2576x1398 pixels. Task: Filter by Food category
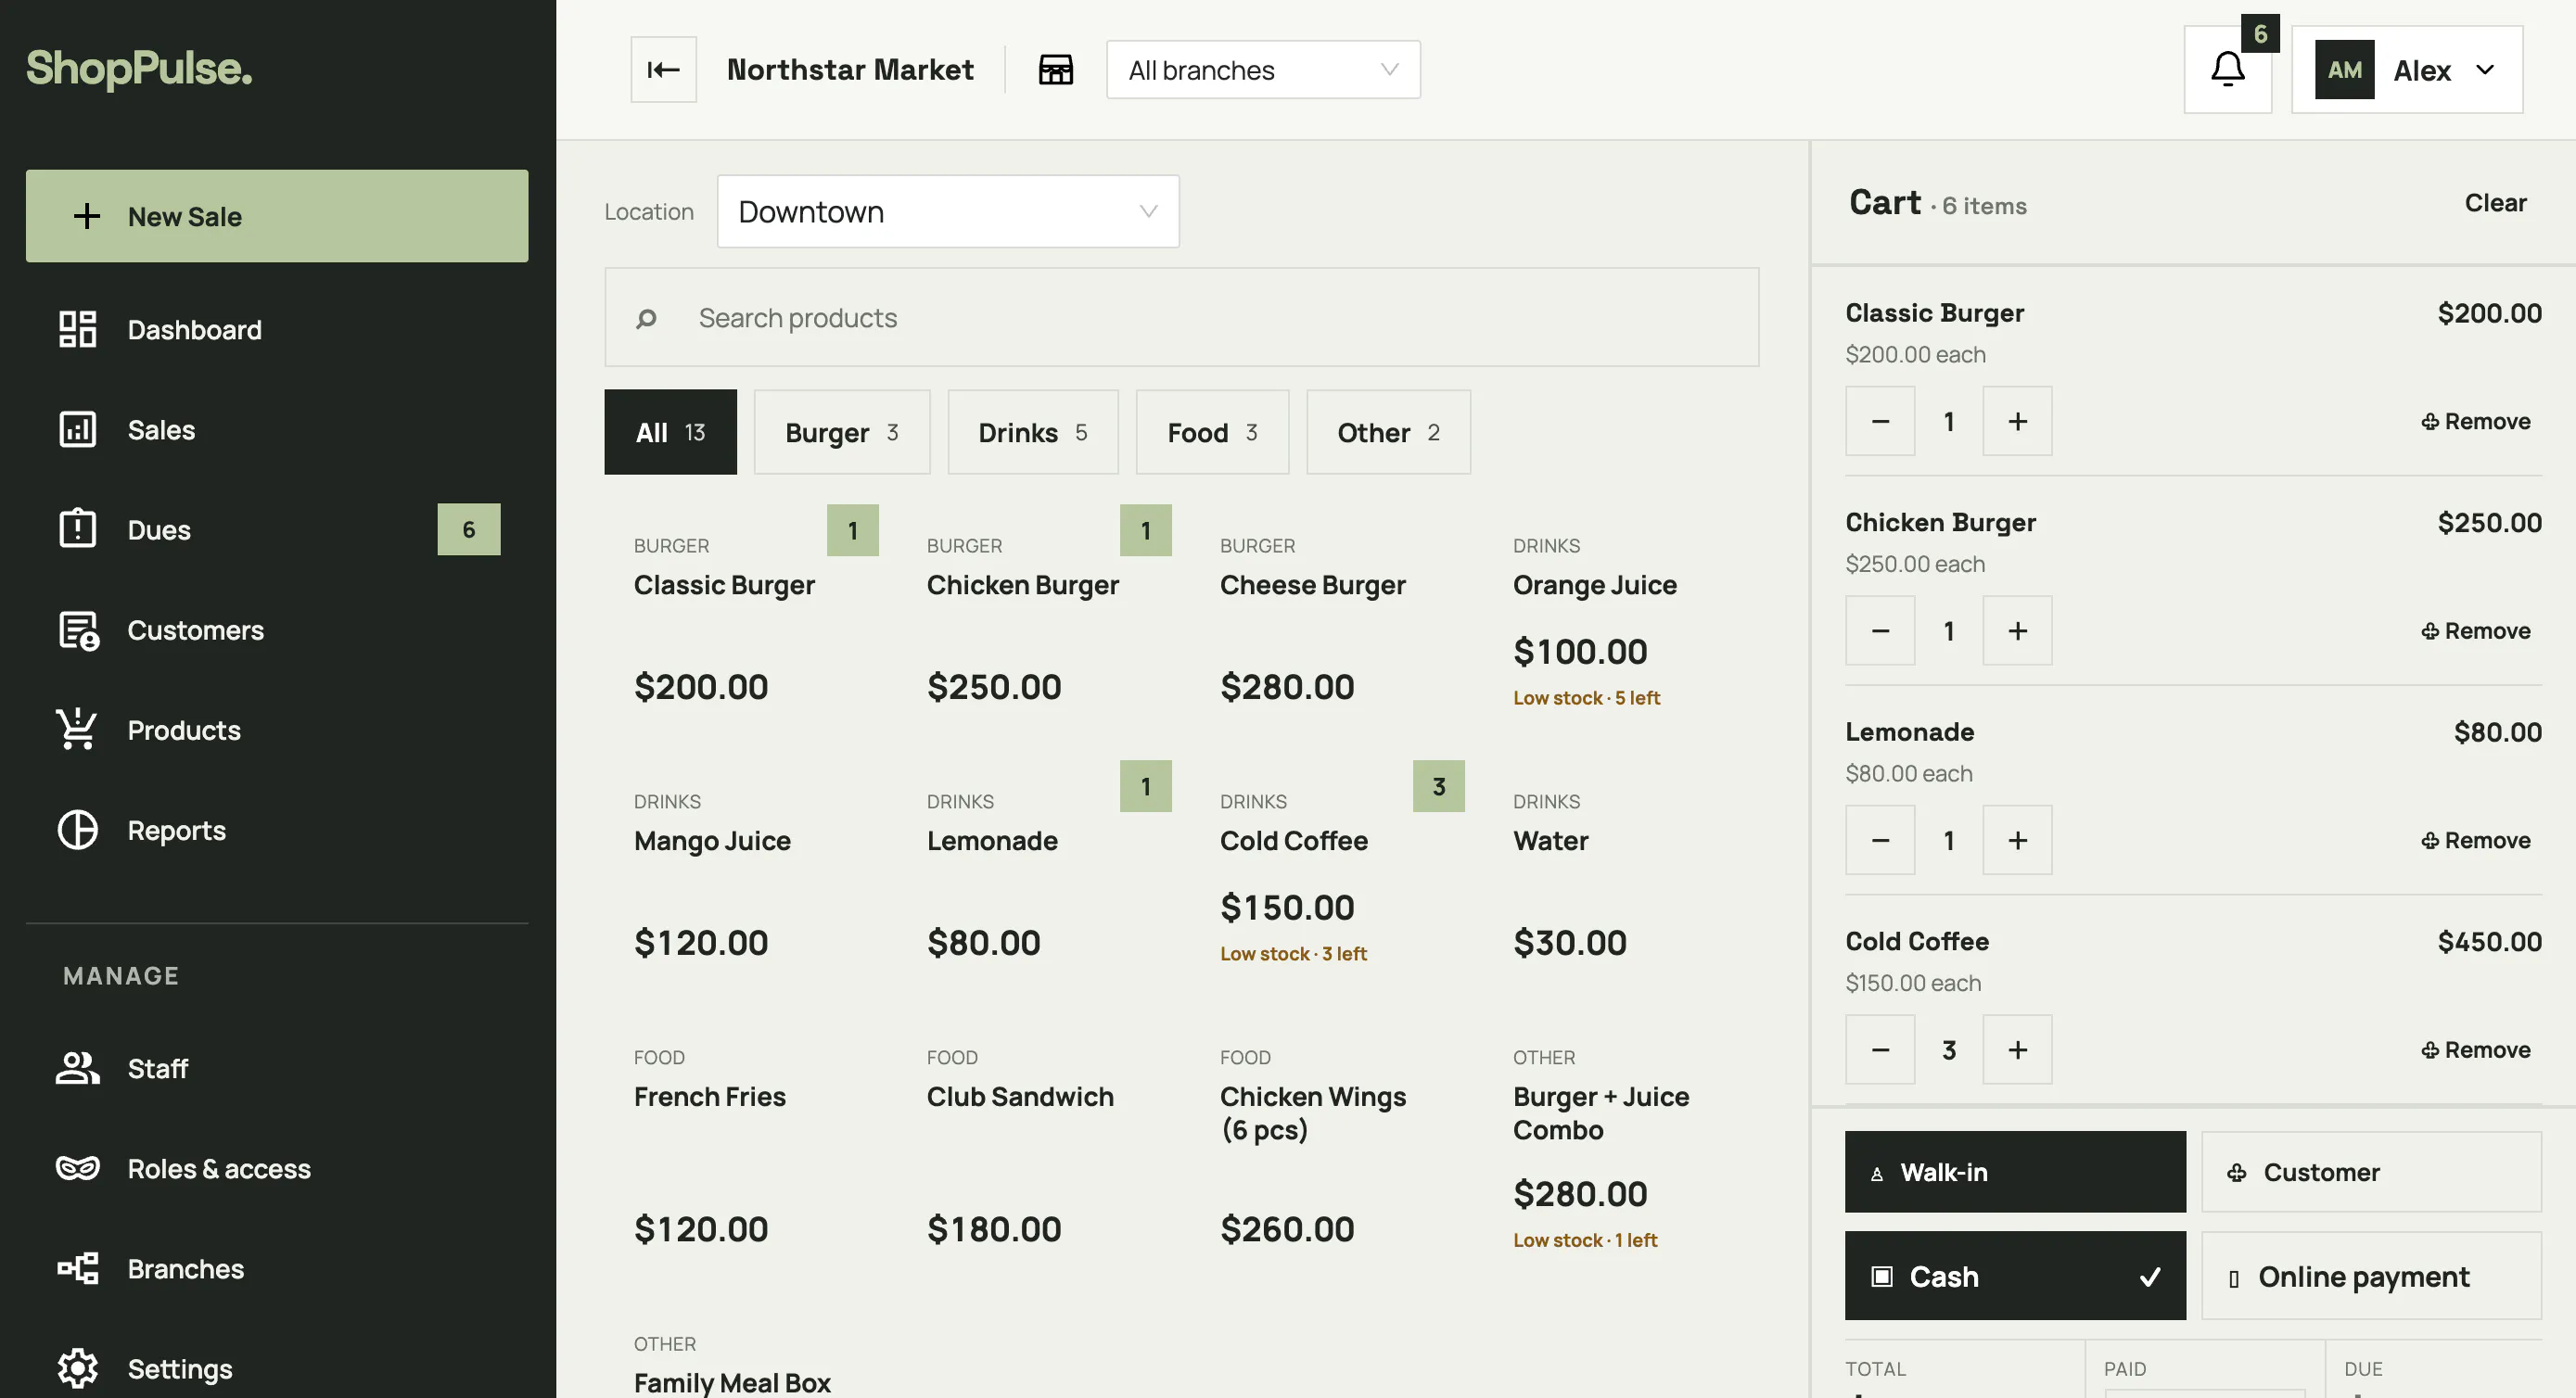[1212, 432]
